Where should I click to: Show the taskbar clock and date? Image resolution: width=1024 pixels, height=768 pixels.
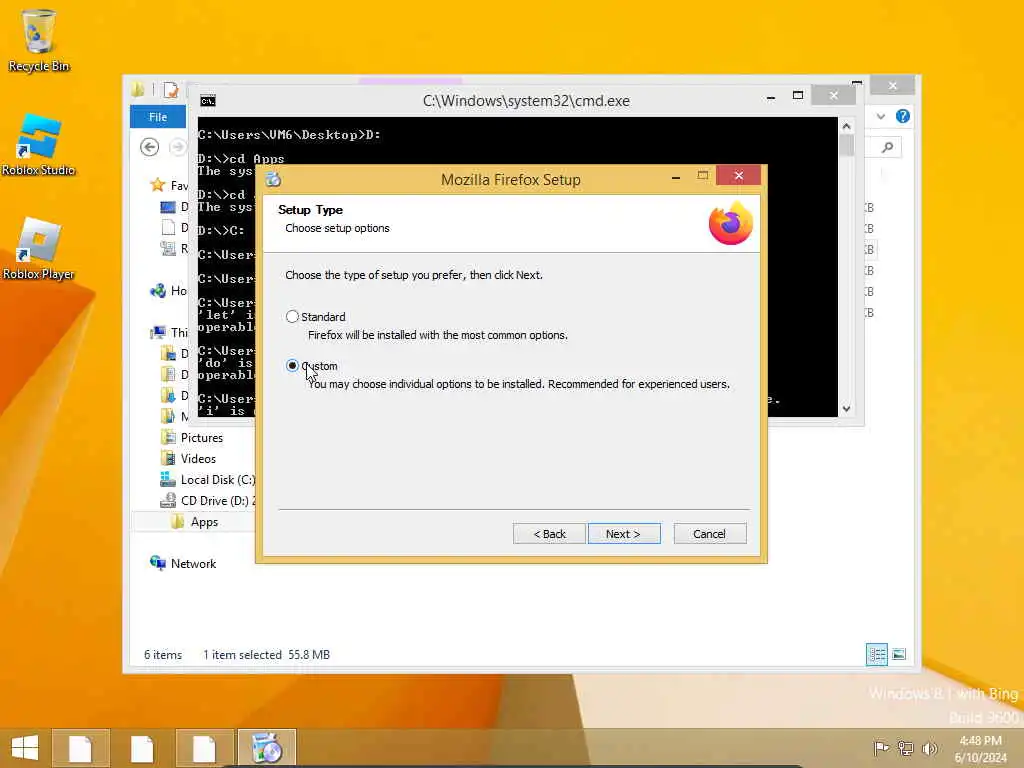980,748
